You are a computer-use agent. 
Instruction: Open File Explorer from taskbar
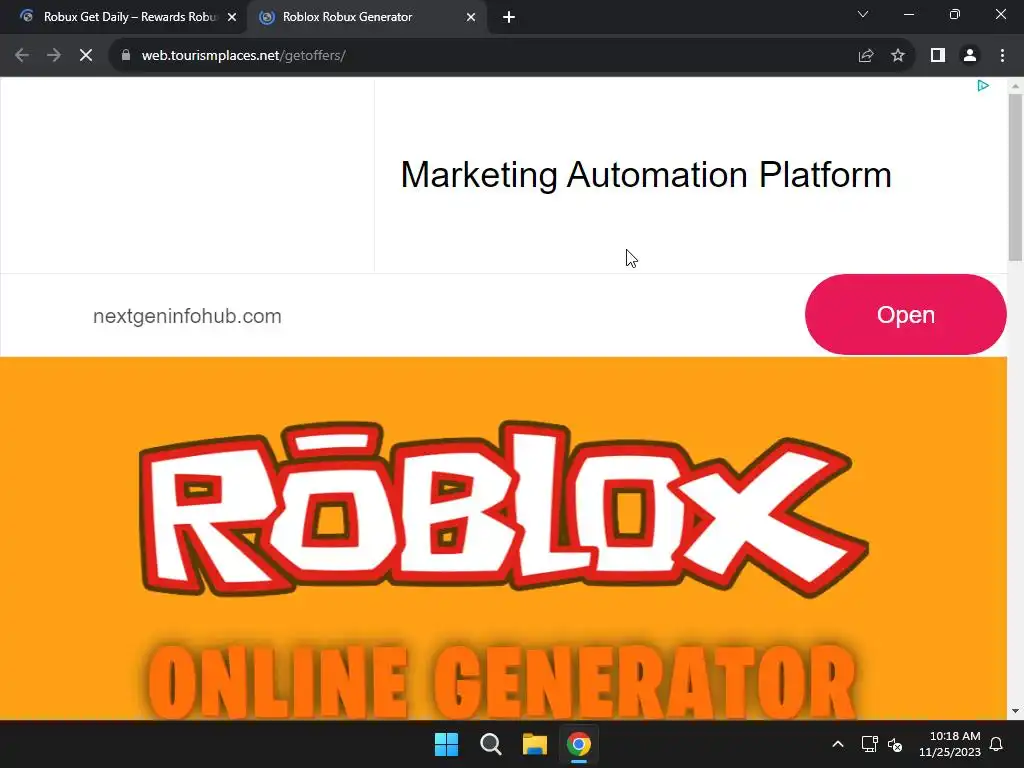(x=534, y=744)
